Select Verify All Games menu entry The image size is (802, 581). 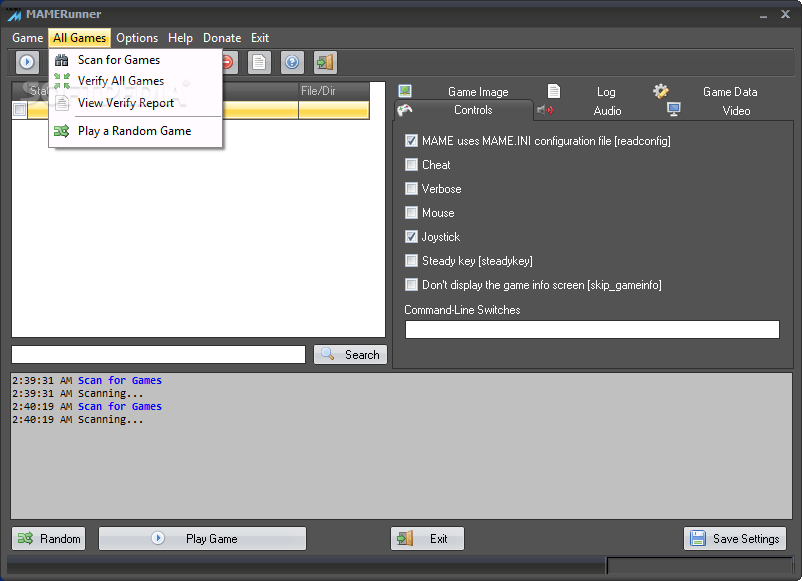click(136, 81)
